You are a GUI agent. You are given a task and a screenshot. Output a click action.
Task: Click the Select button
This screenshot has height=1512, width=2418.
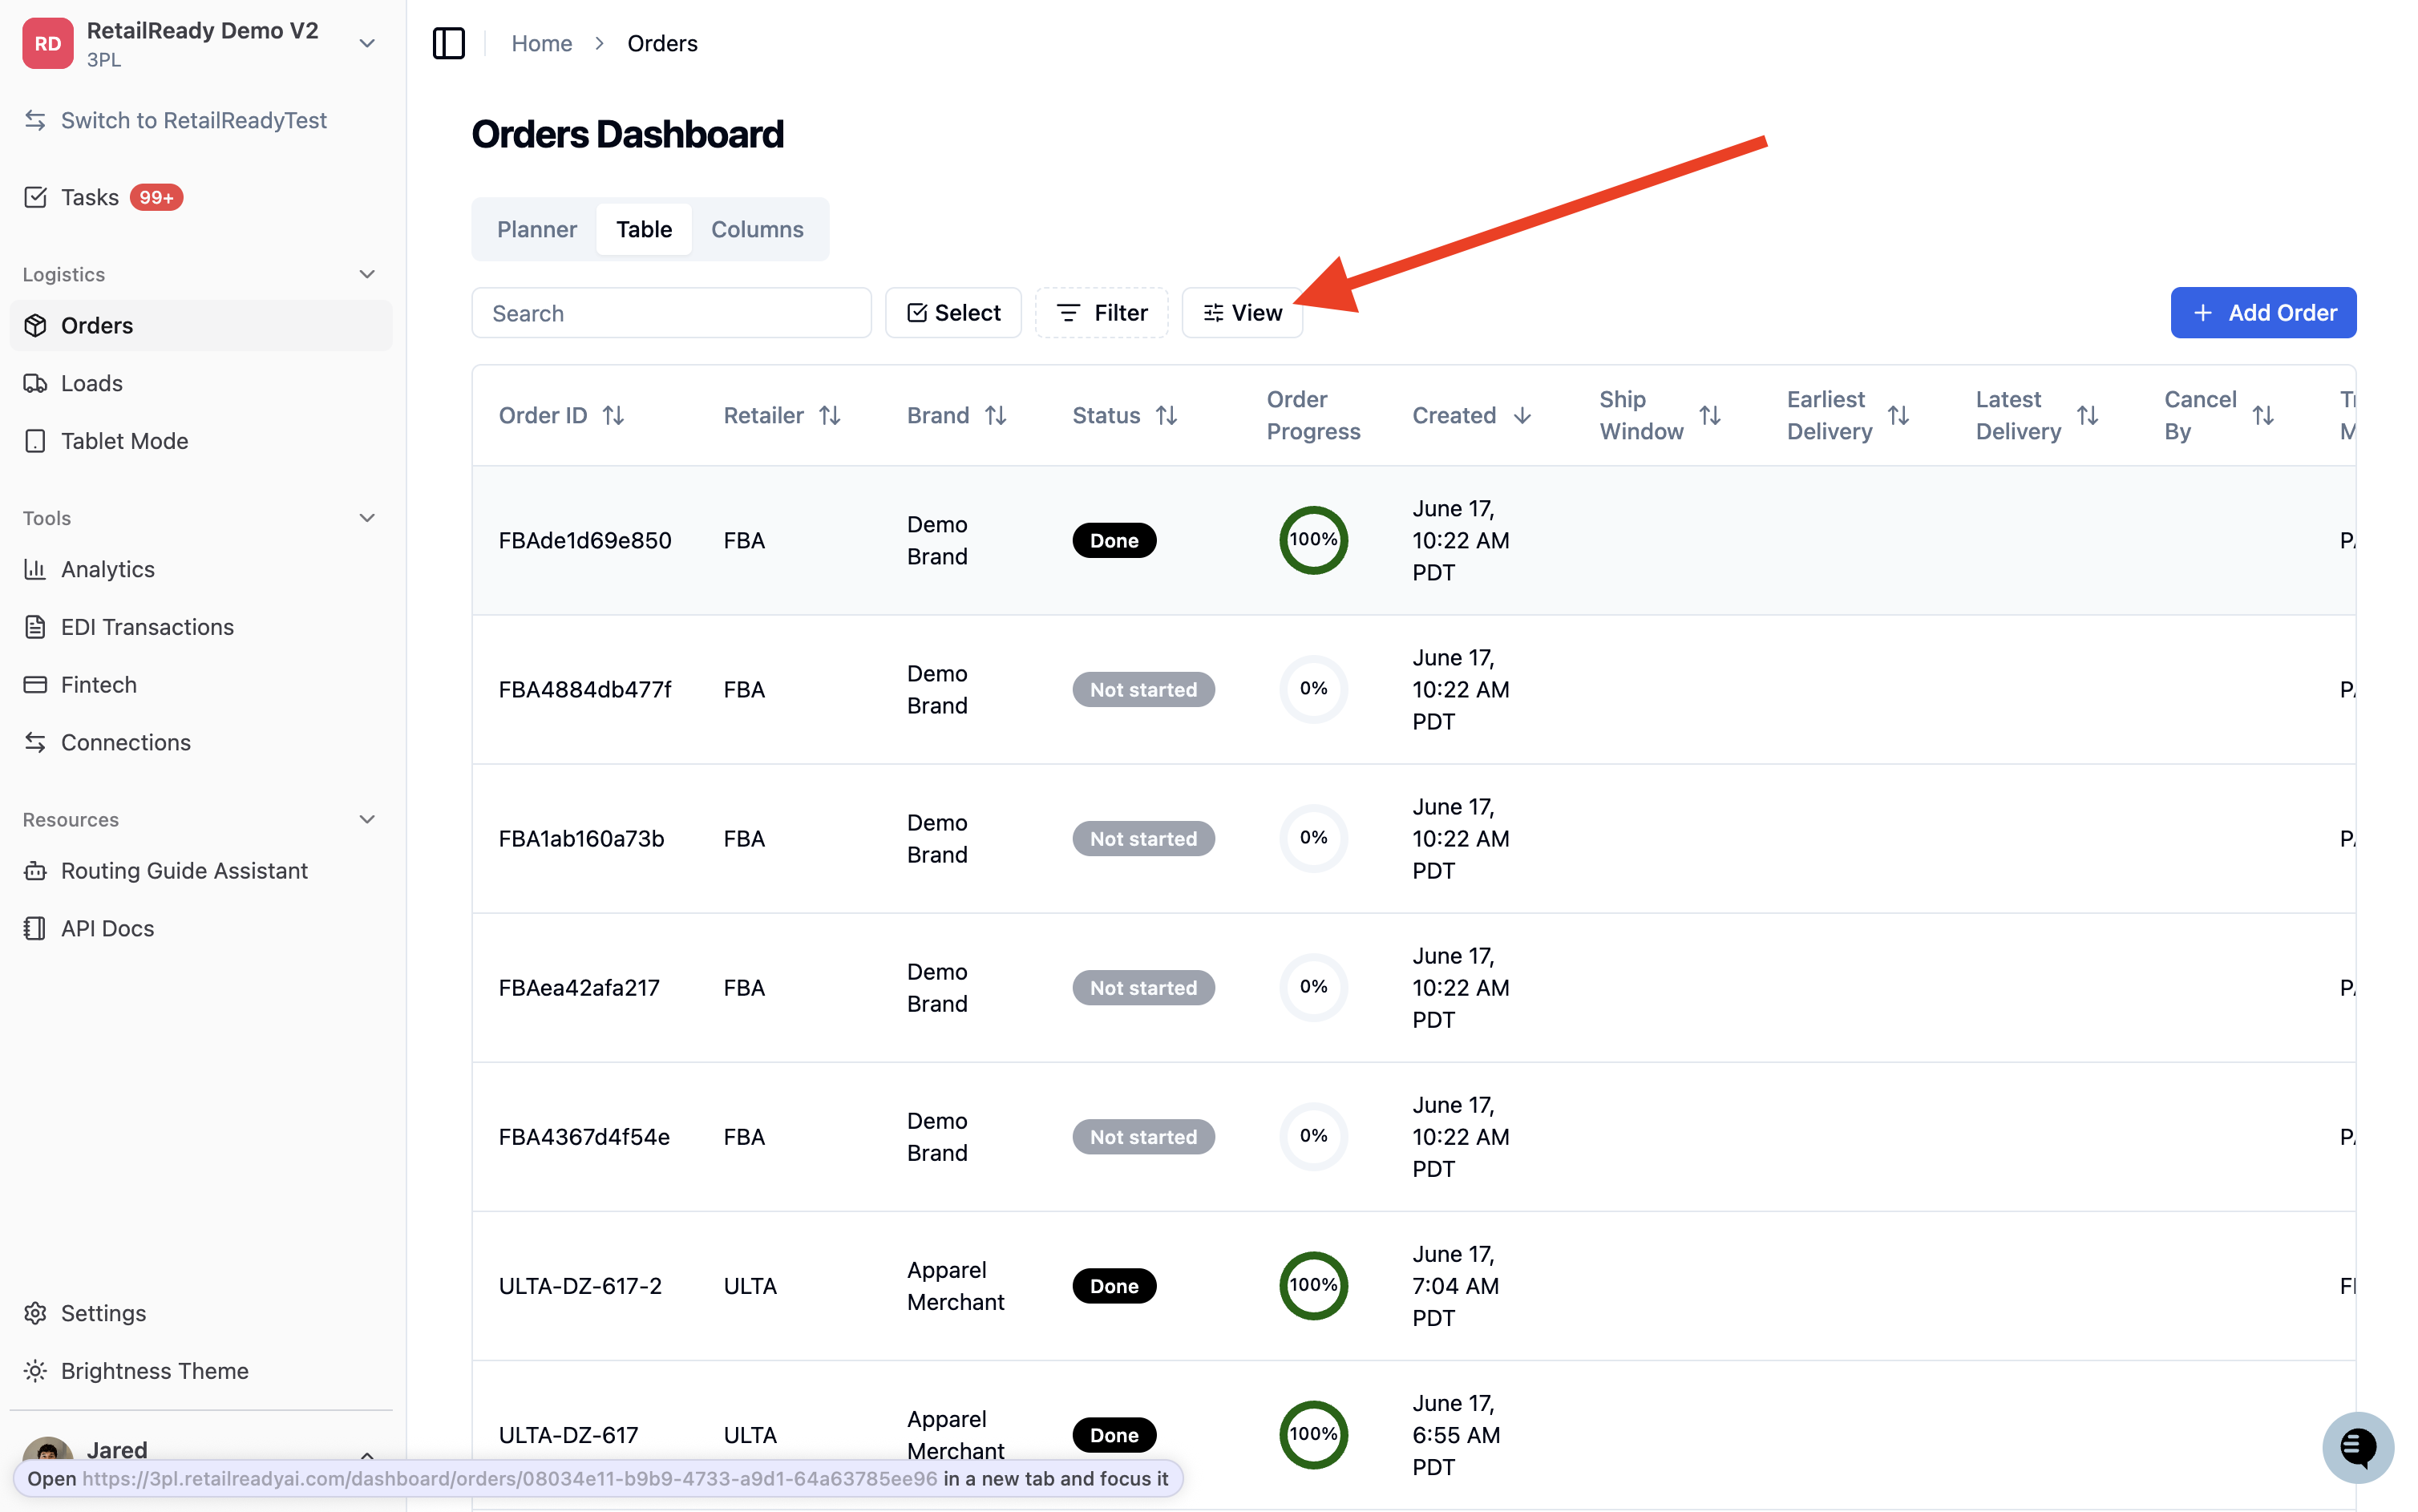[953, 313]
